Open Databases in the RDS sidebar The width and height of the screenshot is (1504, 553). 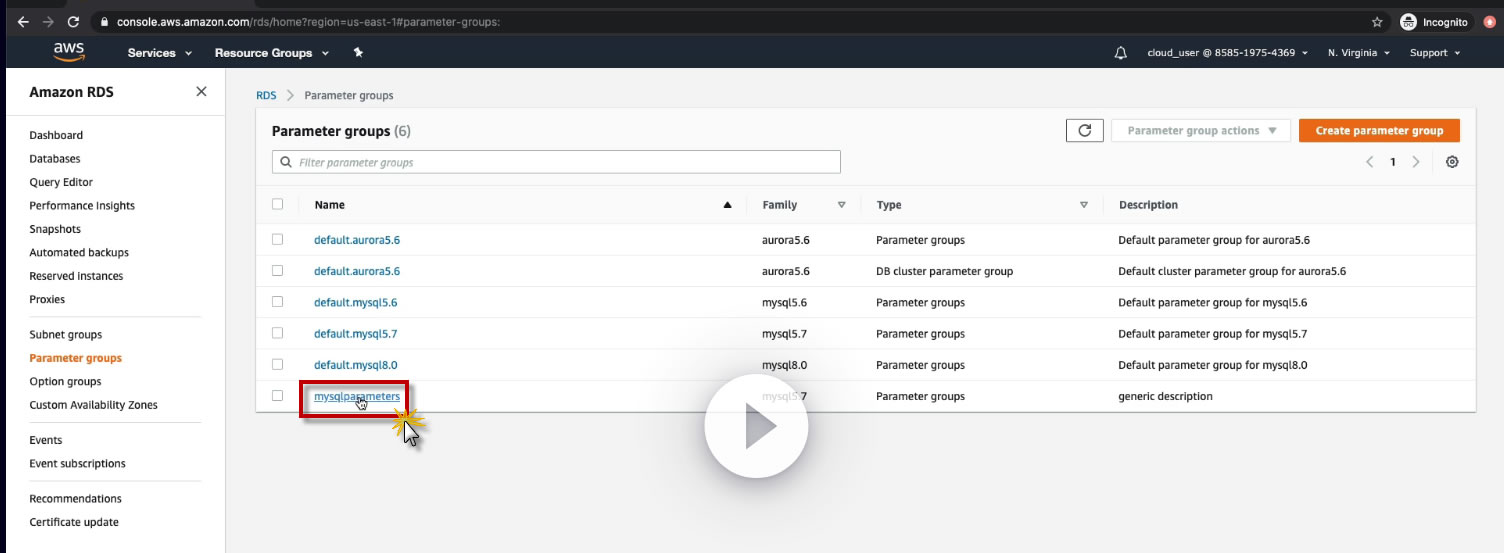point(55,158)
